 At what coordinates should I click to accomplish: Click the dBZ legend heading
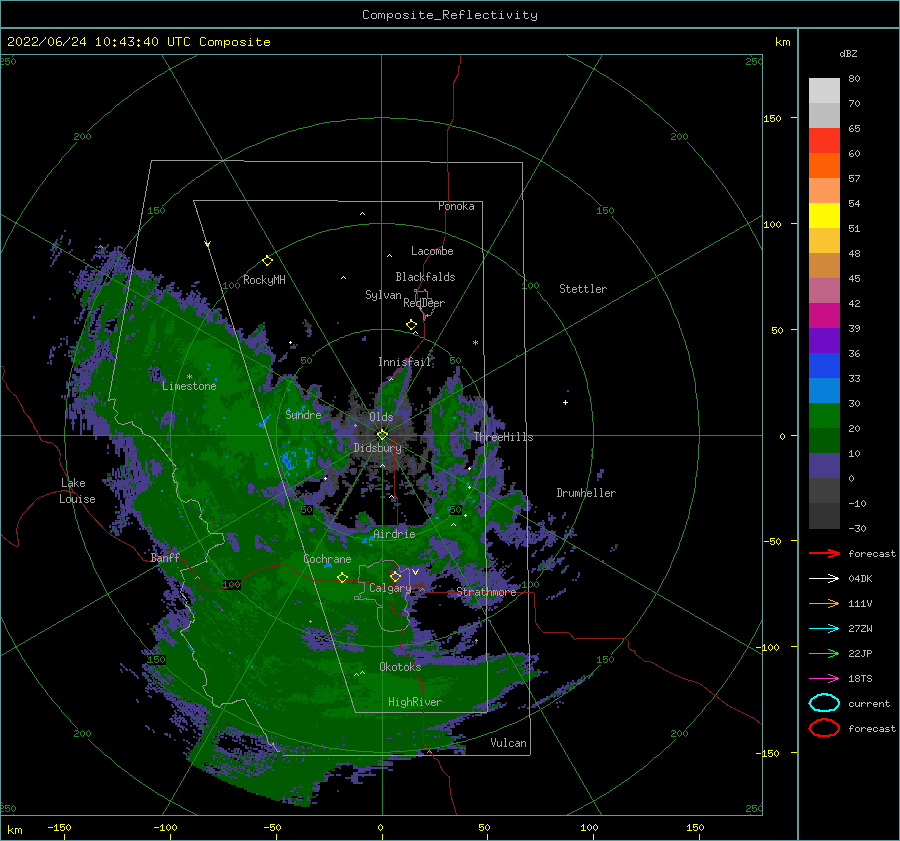[848, 53]
